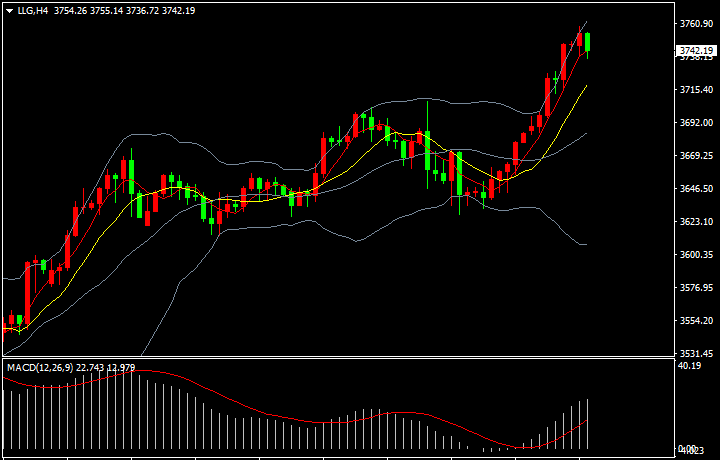Select the low value 3736.72 in header
Viewport: 720px width, 460px height.
[x=142, y=11]
